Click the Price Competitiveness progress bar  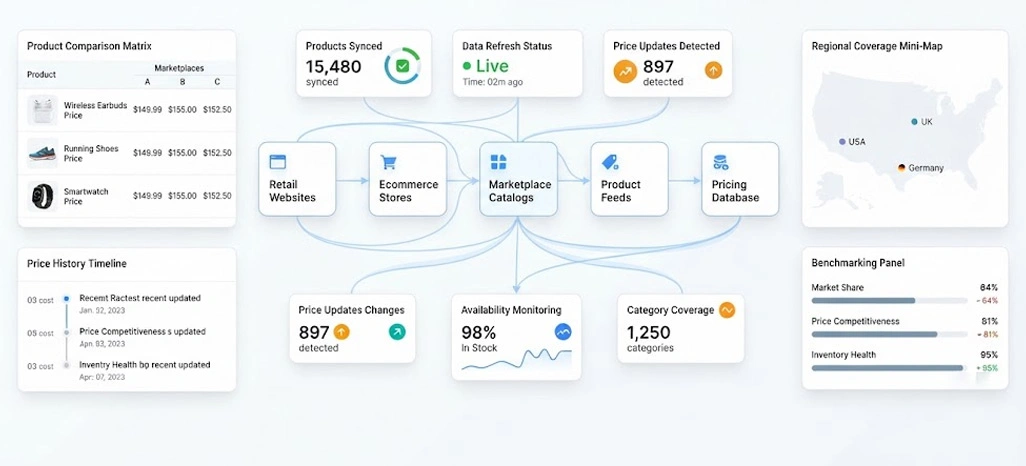pos(889,334)
